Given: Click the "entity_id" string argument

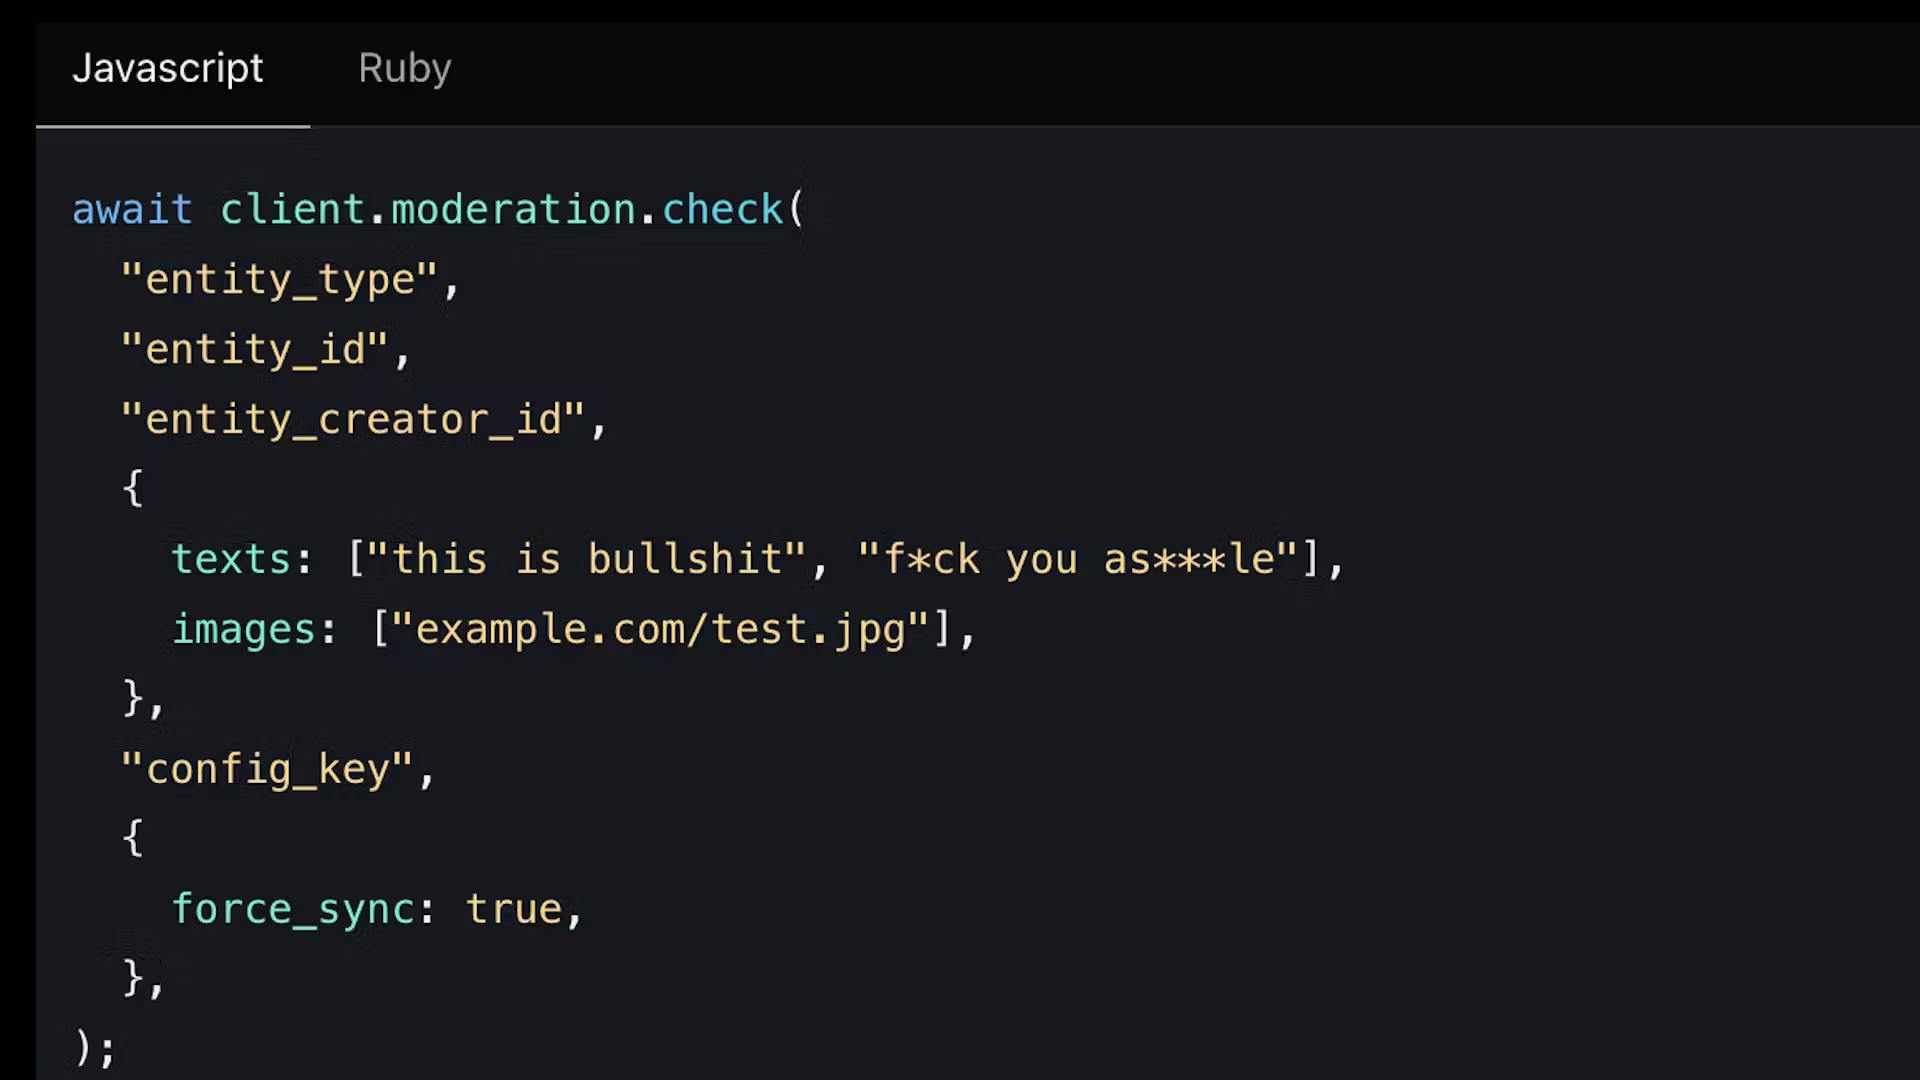Looking at the screenshot, I should click(254, 350).
